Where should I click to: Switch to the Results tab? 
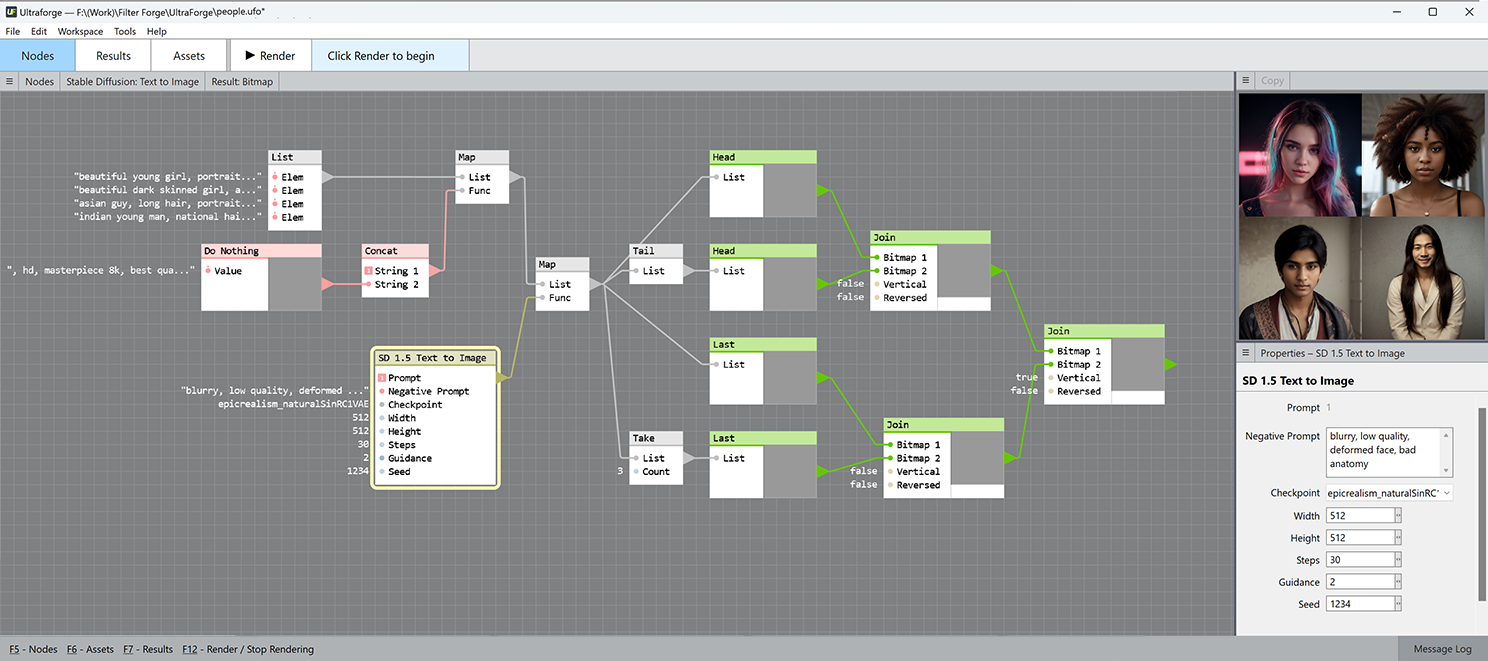point(113,56)
